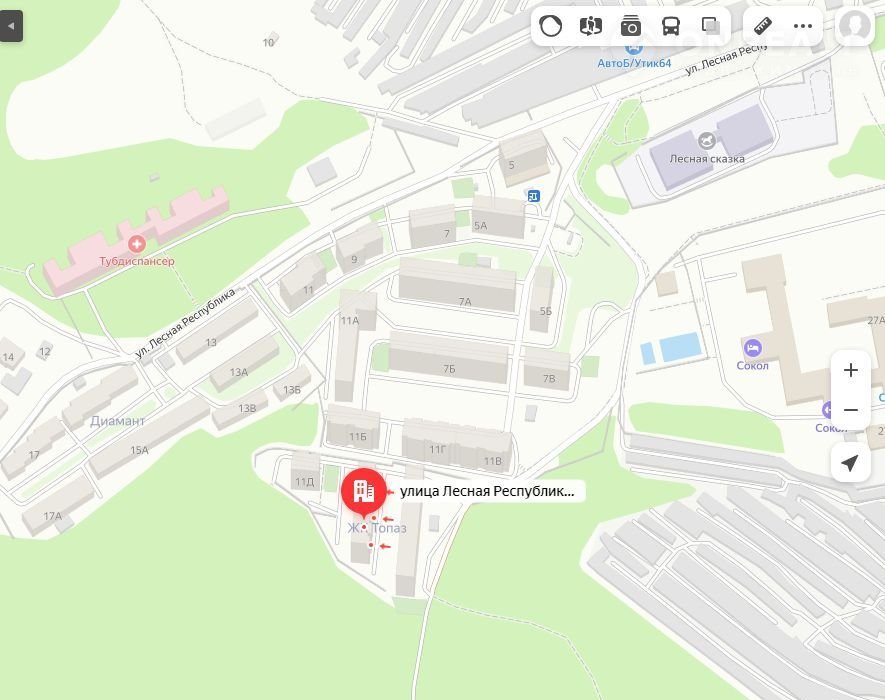885x700 pixels.
Task: Toggle moving public transport bus layer
Action: click(x=671, y=26)
